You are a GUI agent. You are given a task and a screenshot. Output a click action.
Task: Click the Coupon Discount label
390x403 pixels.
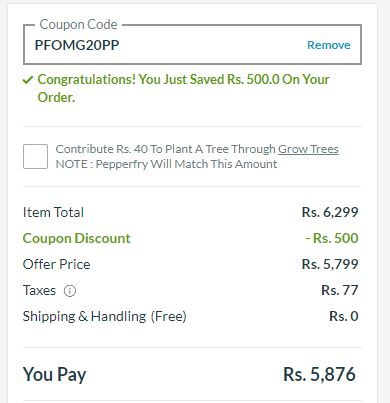tap(77, 238)
